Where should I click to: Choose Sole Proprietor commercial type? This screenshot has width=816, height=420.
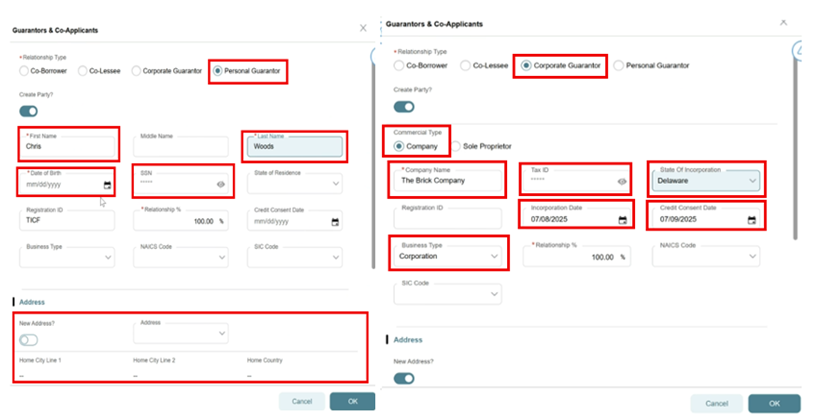456,146
